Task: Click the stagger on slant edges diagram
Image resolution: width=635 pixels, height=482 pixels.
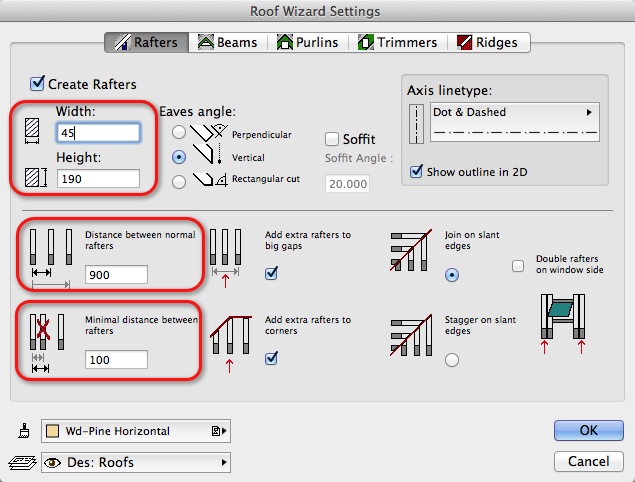Action: tap(411, 335)
